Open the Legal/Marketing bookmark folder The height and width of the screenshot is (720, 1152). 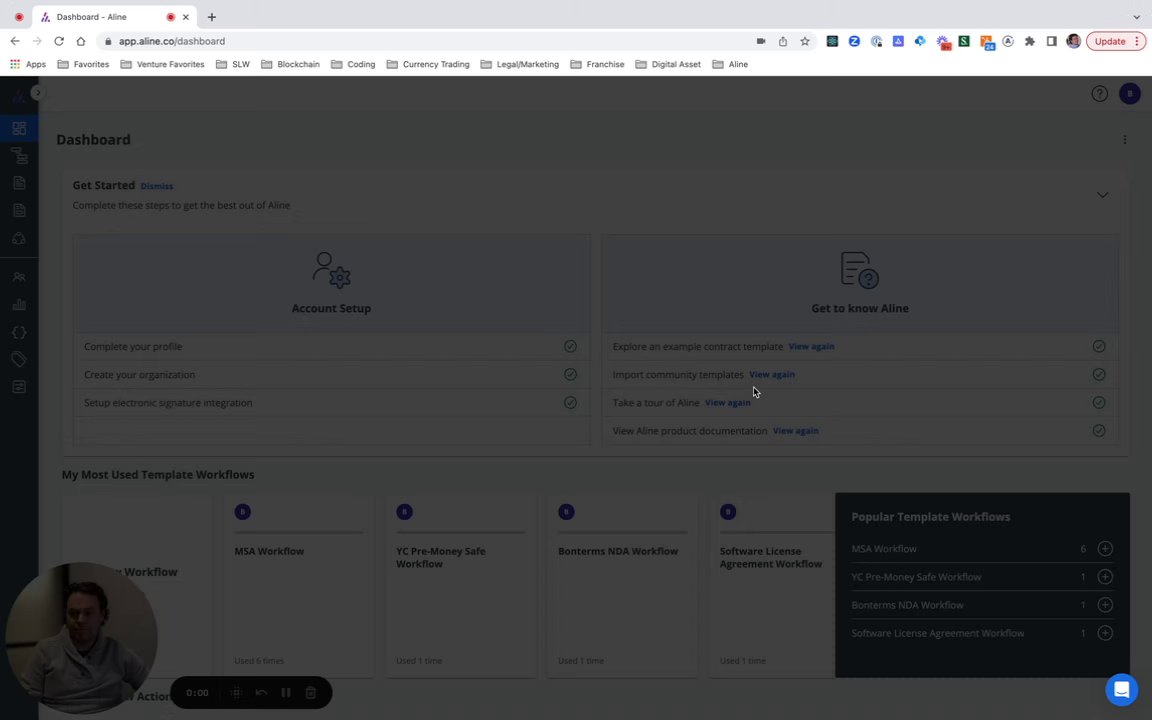[519, 65]
